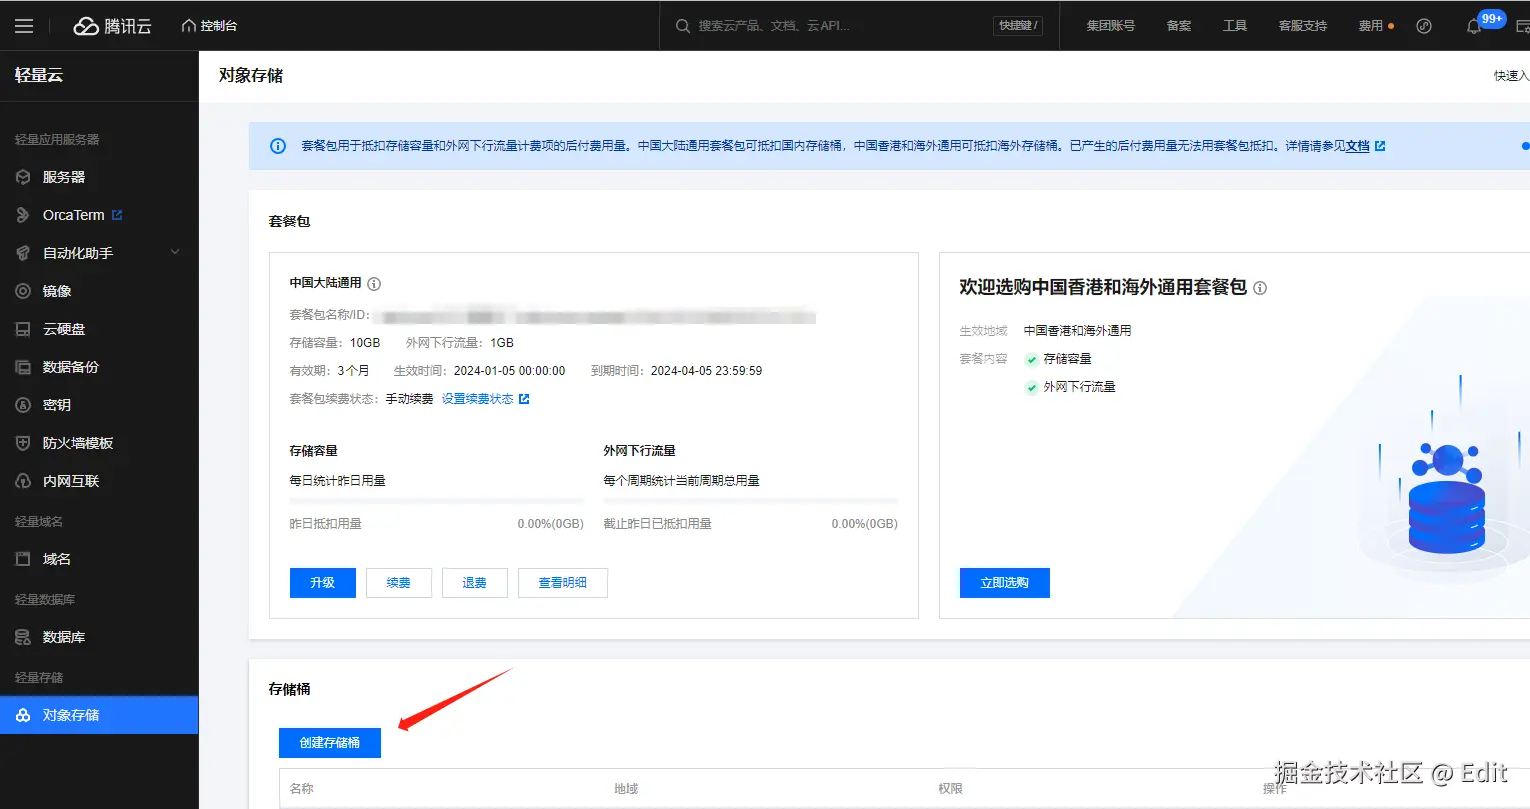Screen dimensions: 1530x809
Task: Click the 查看明细 button
Action: [563, 583]
